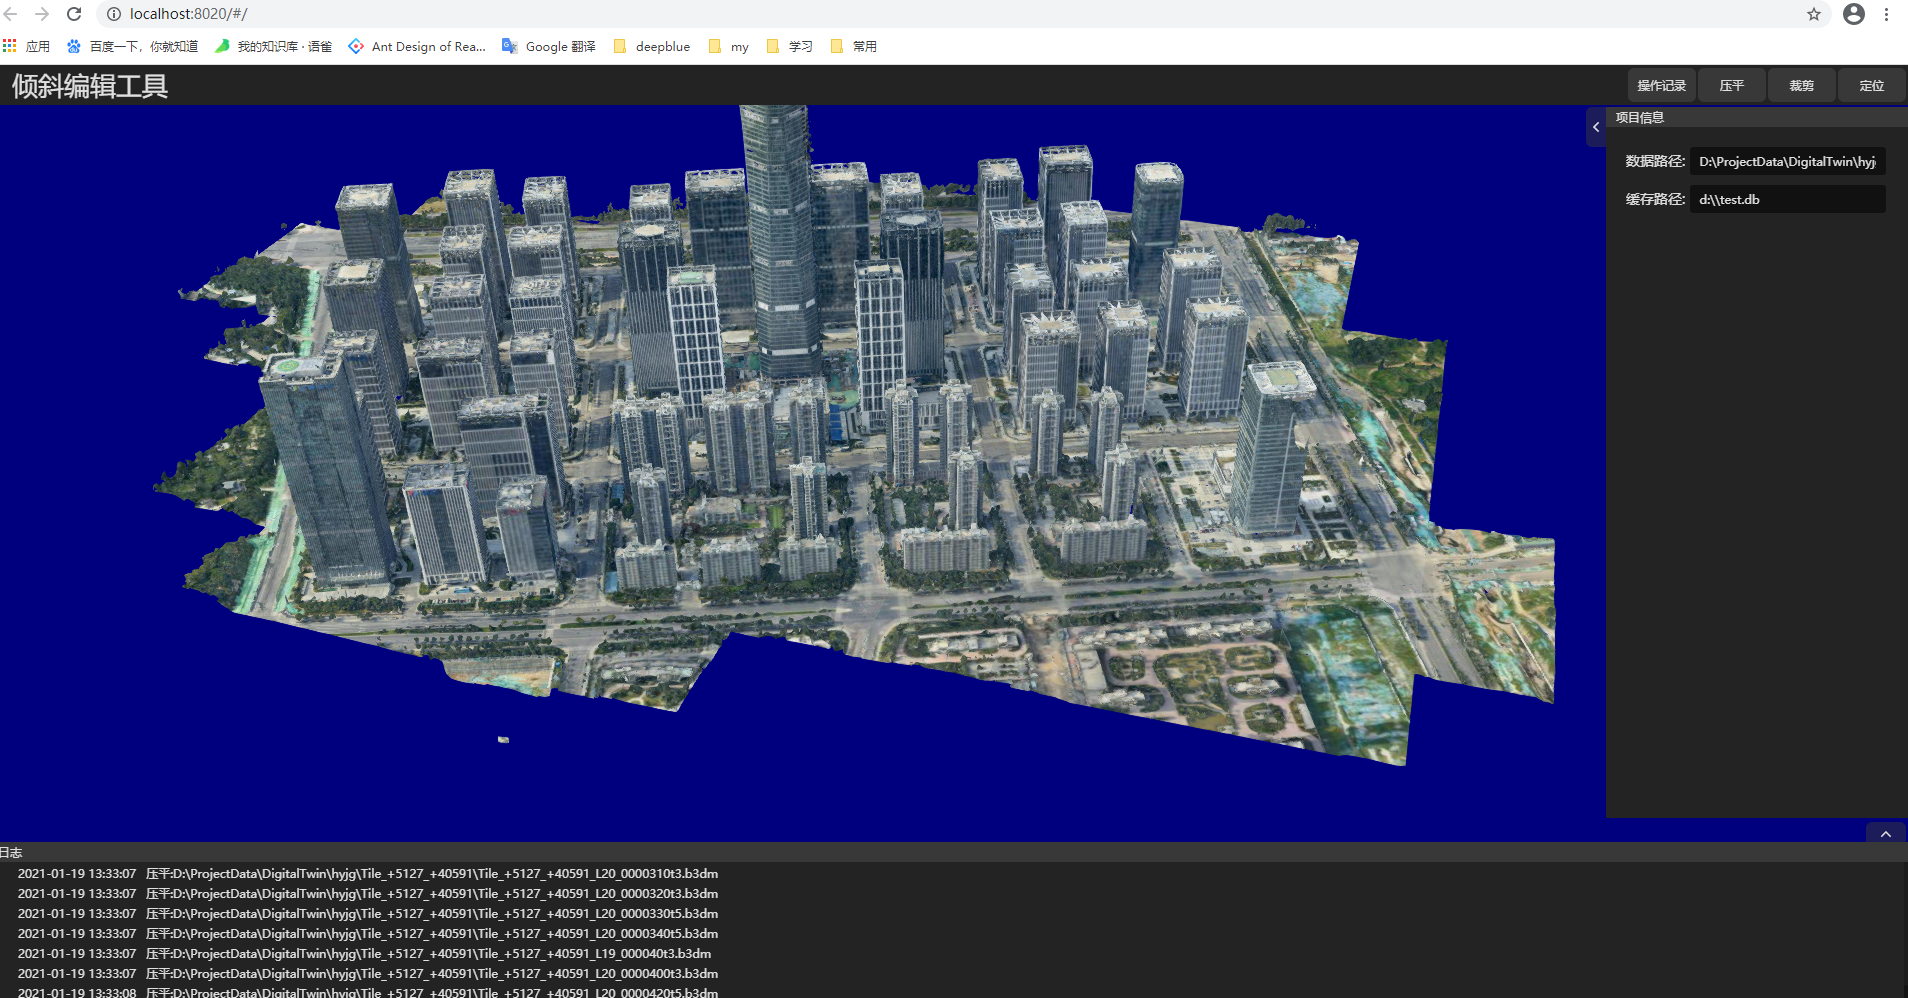Open the 百度一下 bookmark
The height and width of the screenshot is (998, 1908).
coord(133,46)
